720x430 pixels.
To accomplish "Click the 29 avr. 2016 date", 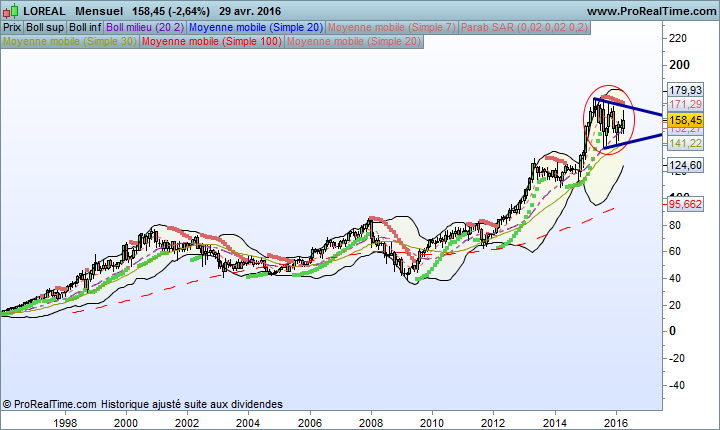I will 250,11.
